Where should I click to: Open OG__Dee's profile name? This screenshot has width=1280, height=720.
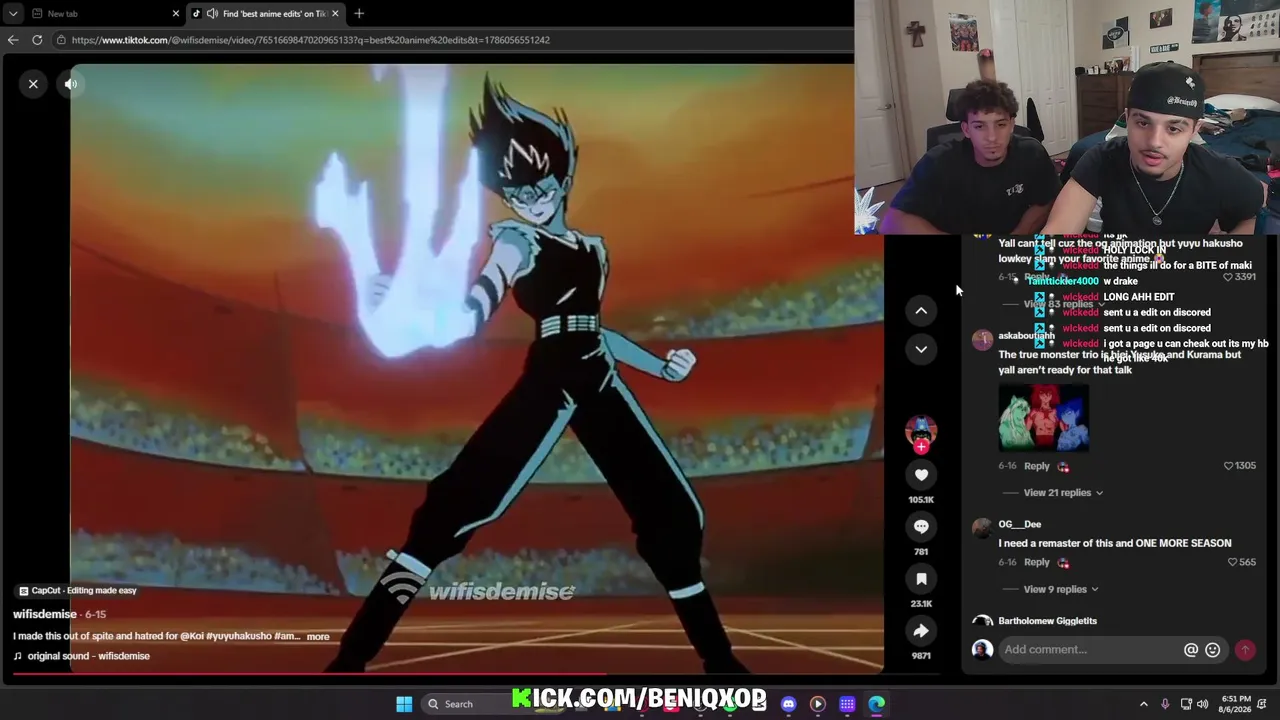[1019, 524]
